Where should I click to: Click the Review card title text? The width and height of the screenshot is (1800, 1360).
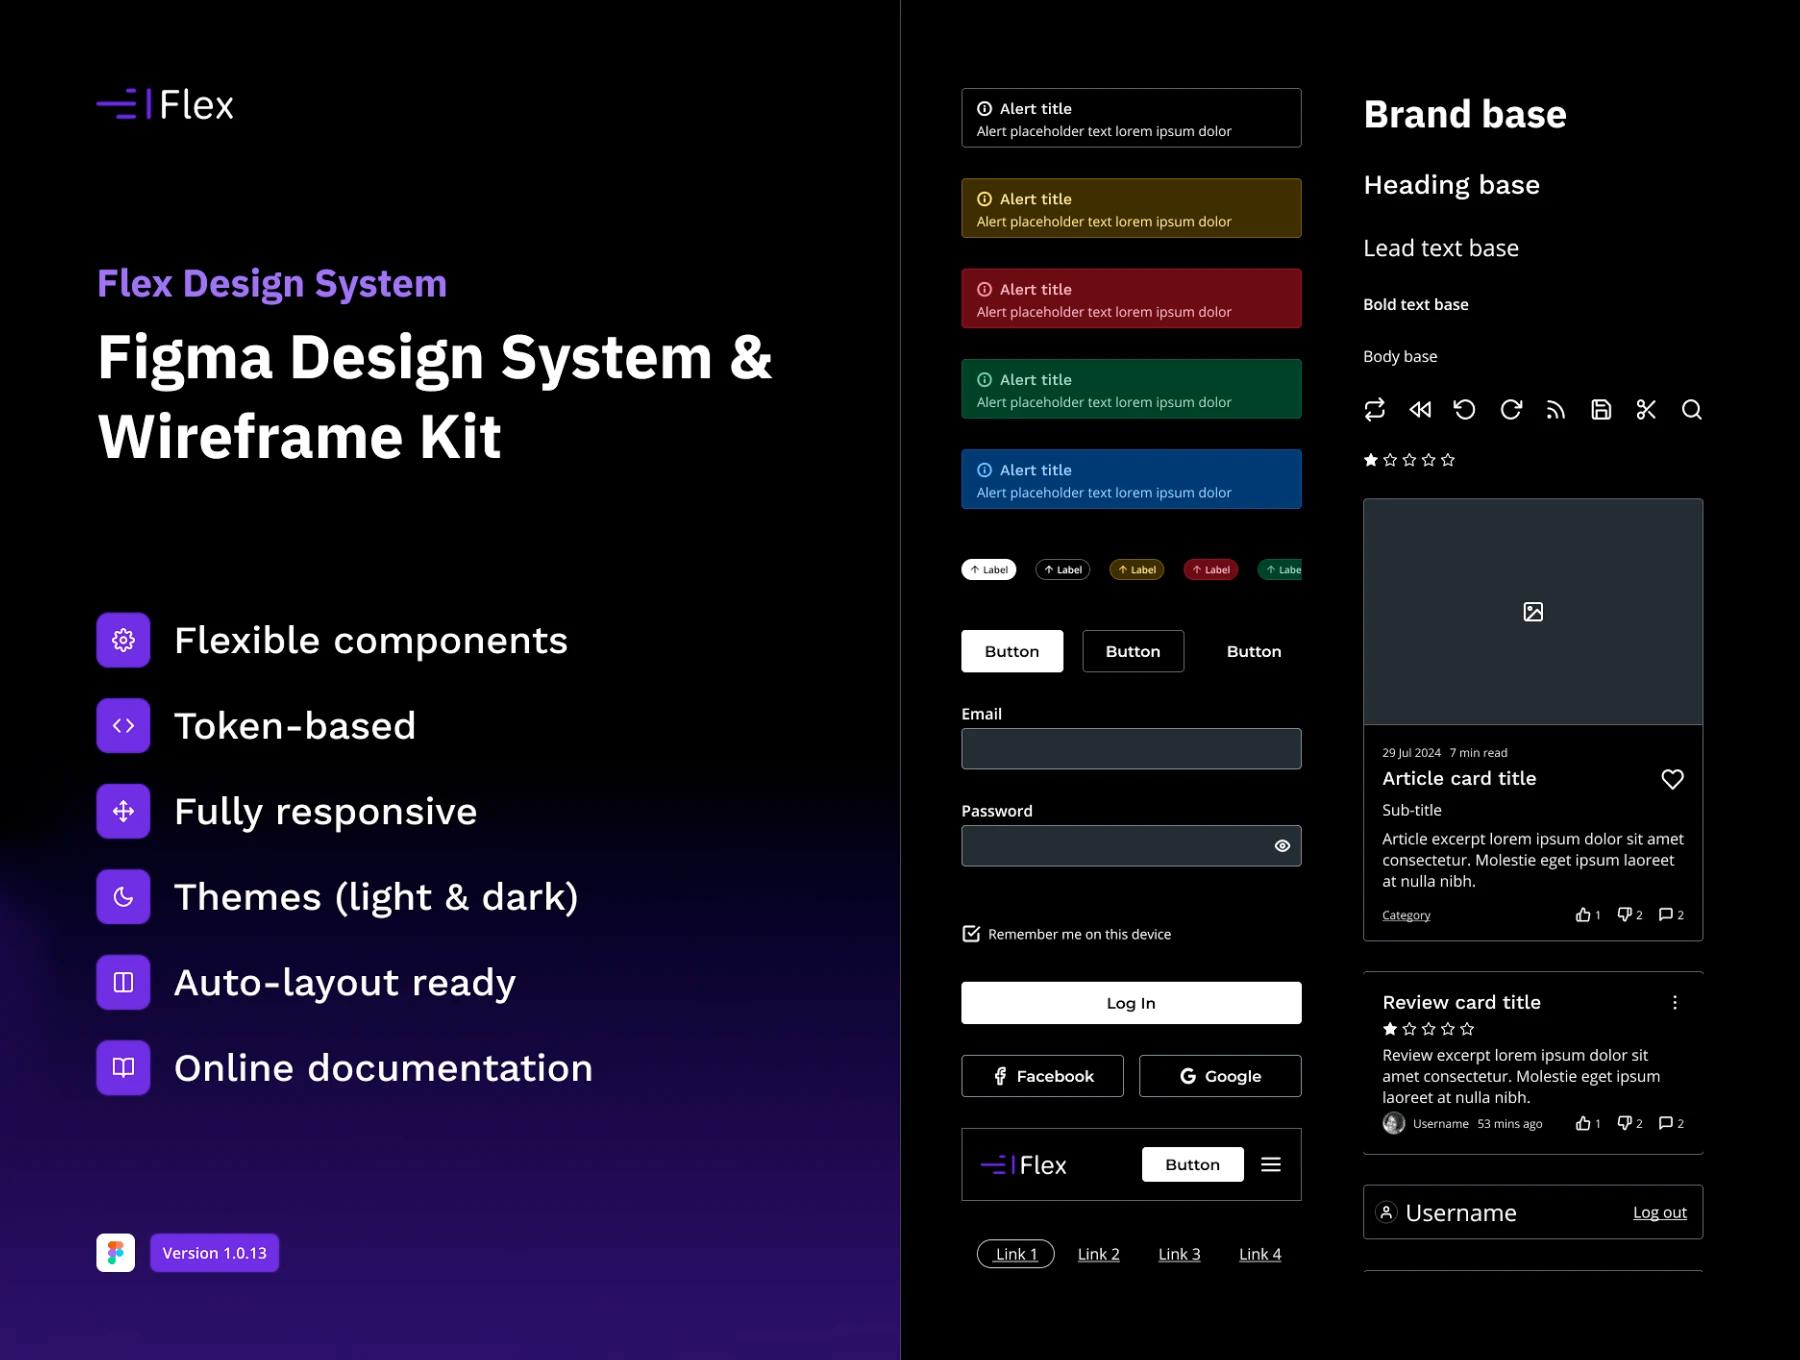[x=1461, y=1003]
